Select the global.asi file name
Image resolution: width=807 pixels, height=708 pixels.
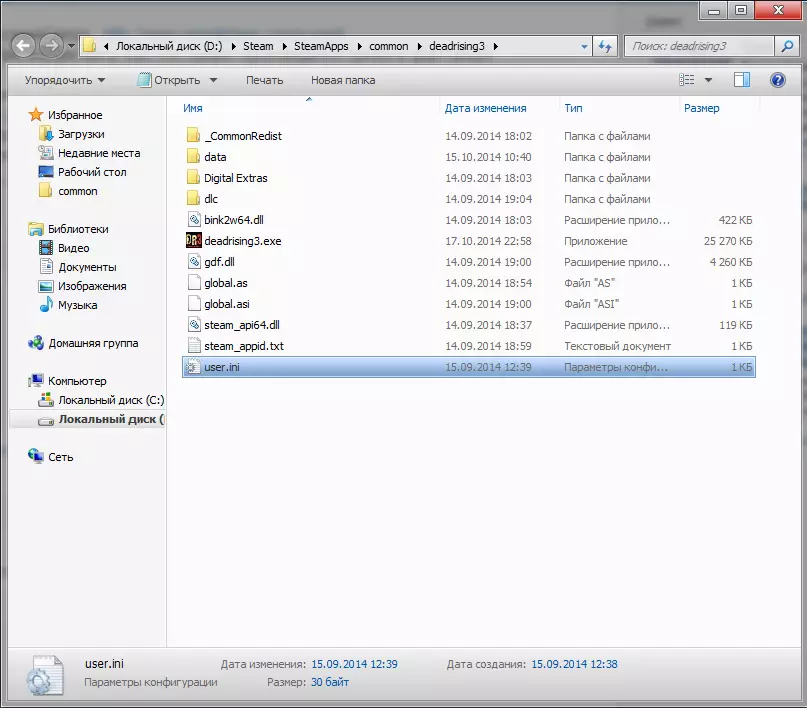pos(227,304)
